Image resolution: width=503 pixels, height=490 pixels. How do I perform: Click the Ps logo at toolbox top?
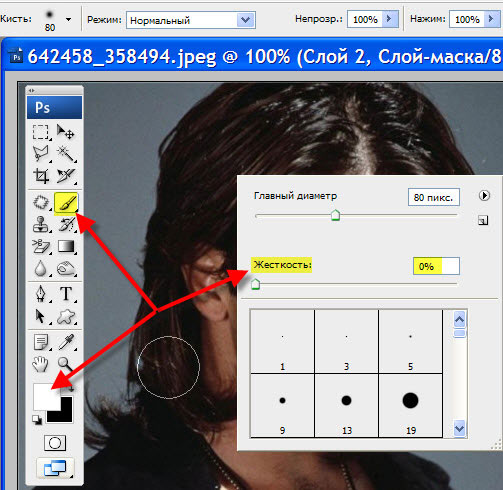click(54, 108)
